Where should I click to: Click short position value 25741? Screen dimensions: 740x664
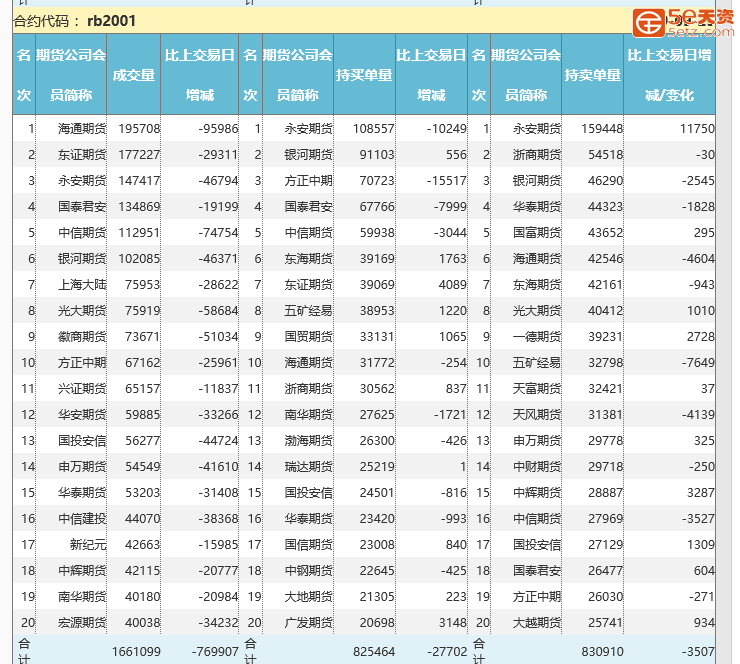(605, 622)
